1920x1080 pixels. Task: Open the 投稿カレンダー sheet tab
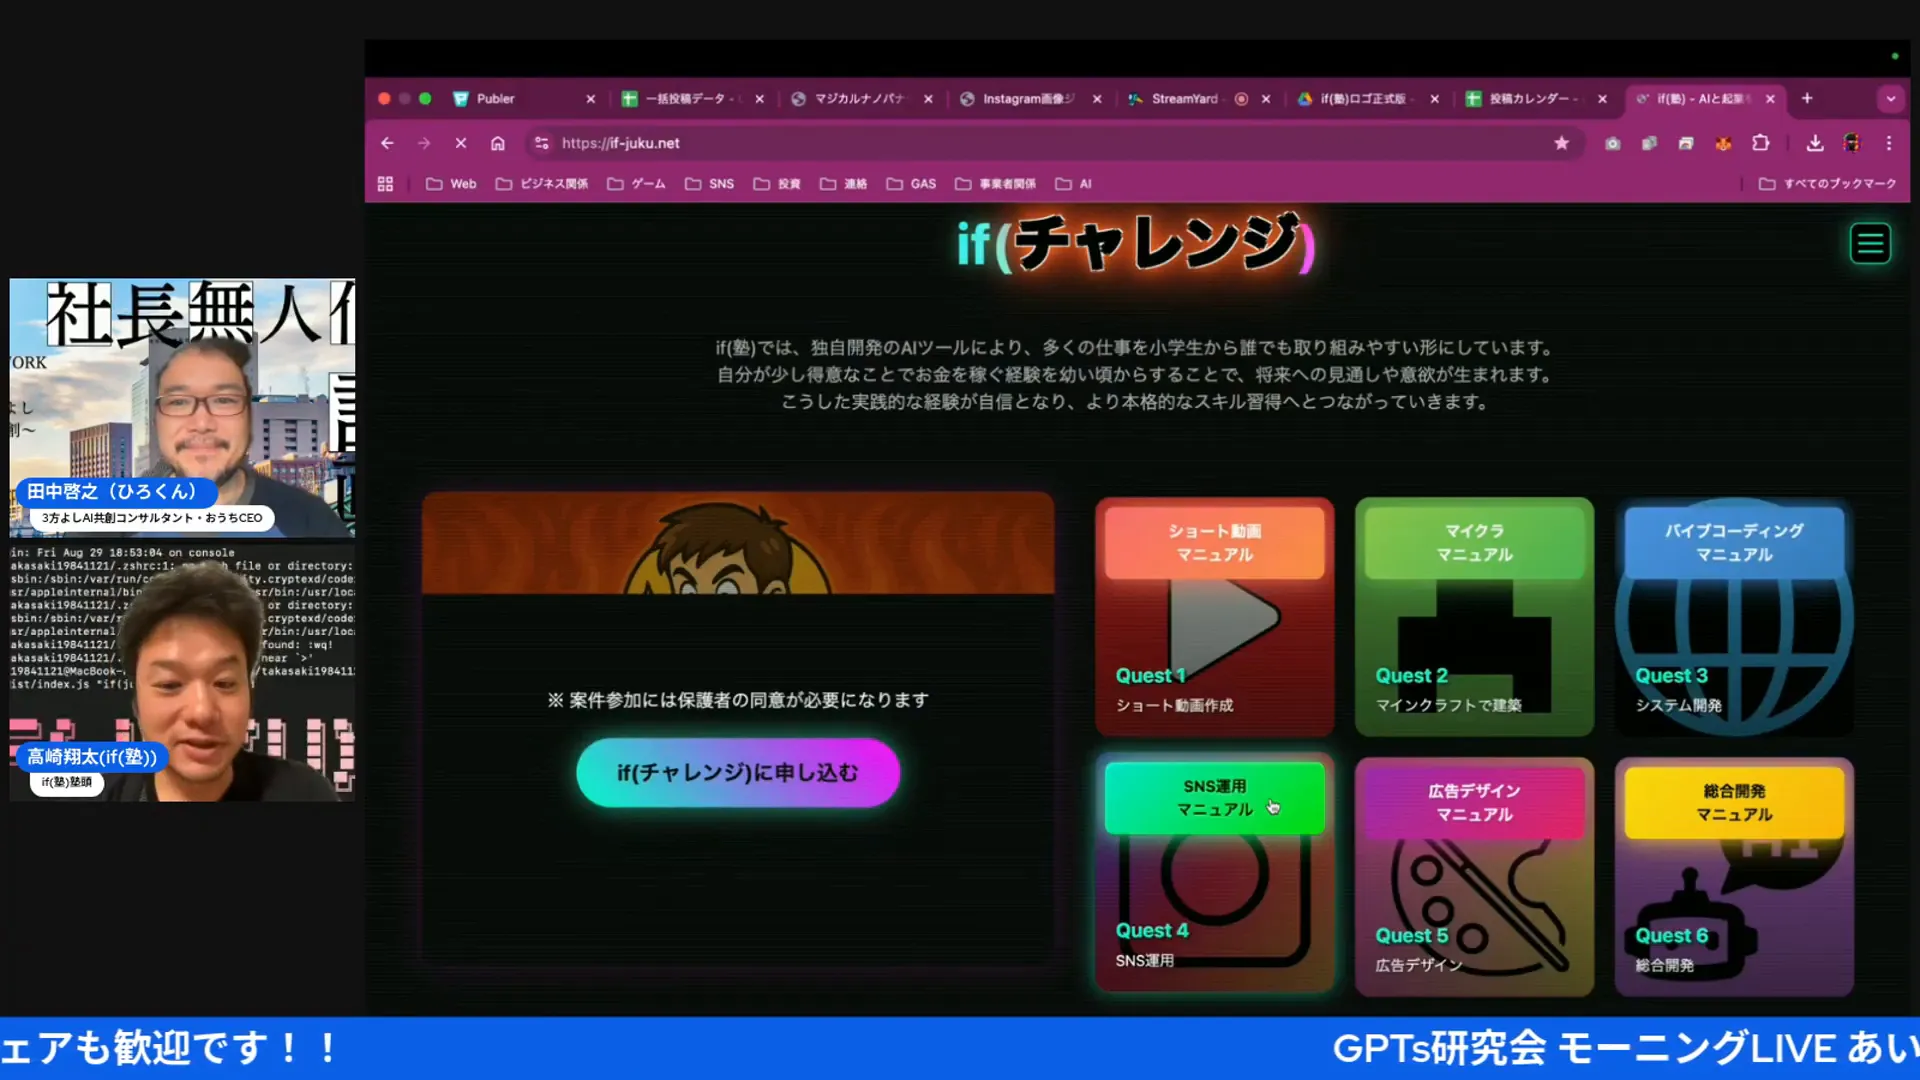click(x=1530, y=98)
